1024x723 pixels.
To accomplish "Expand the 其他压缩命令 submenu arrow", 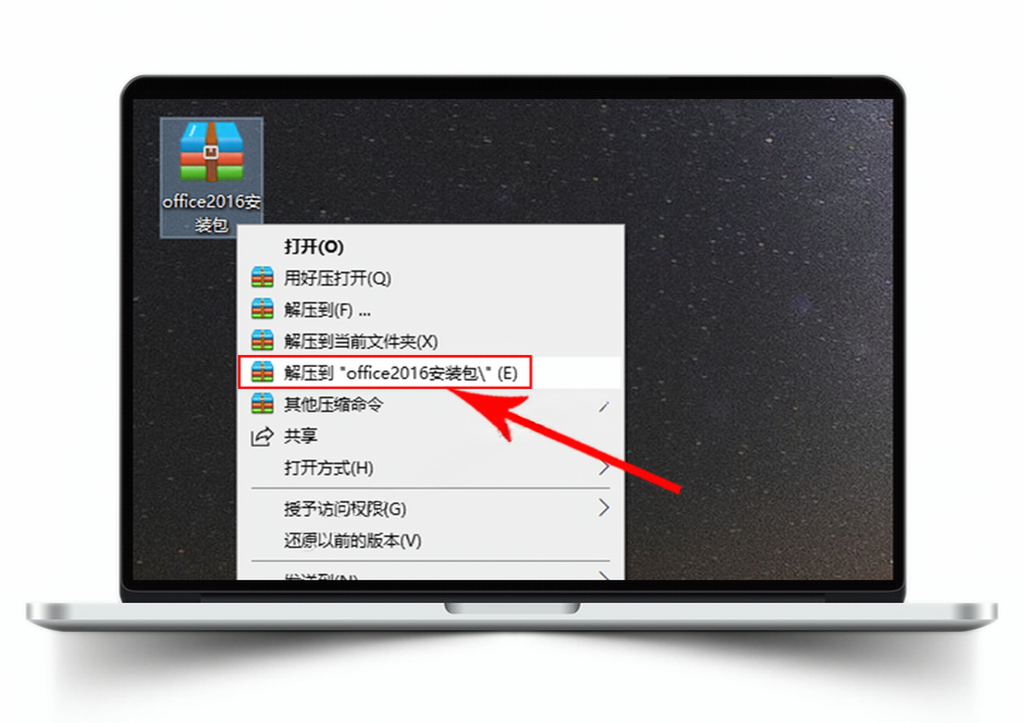I will (604, 406).
